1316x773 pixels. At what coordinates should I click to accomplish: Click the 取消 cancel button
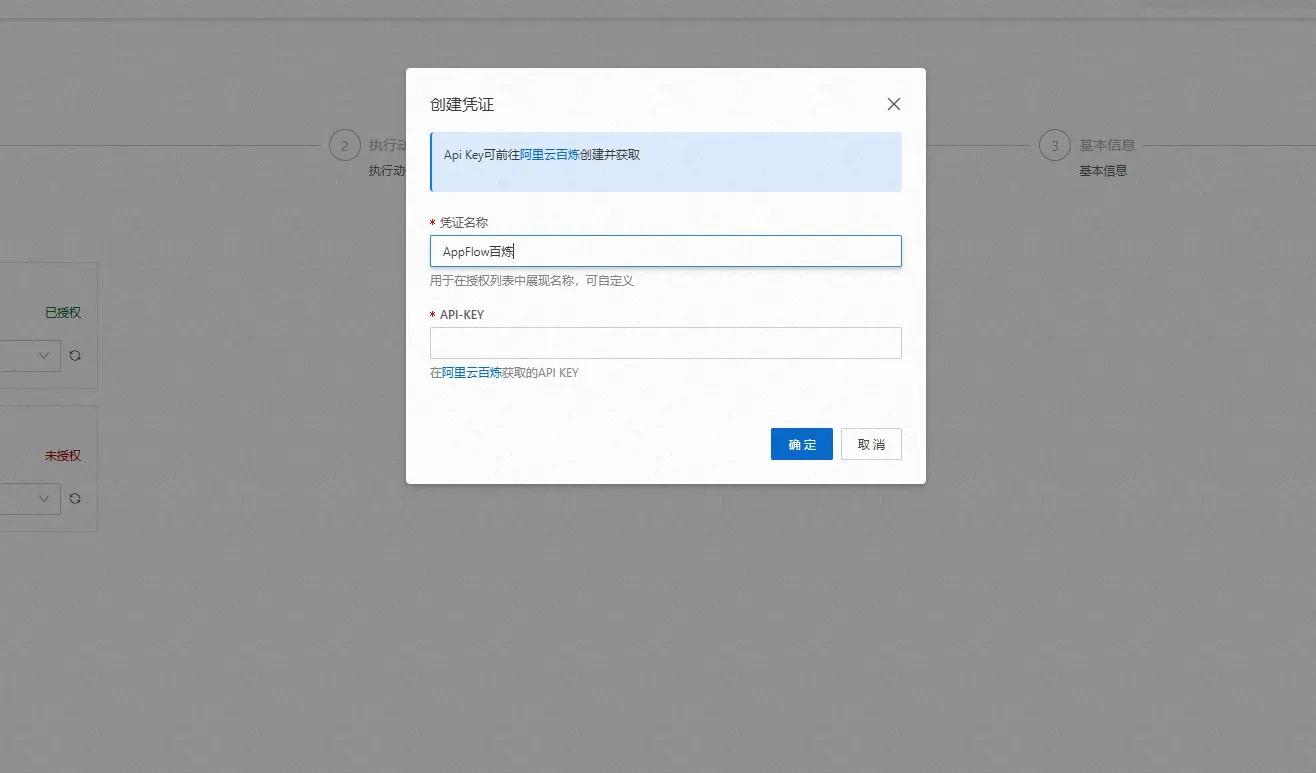click(871, 444)
